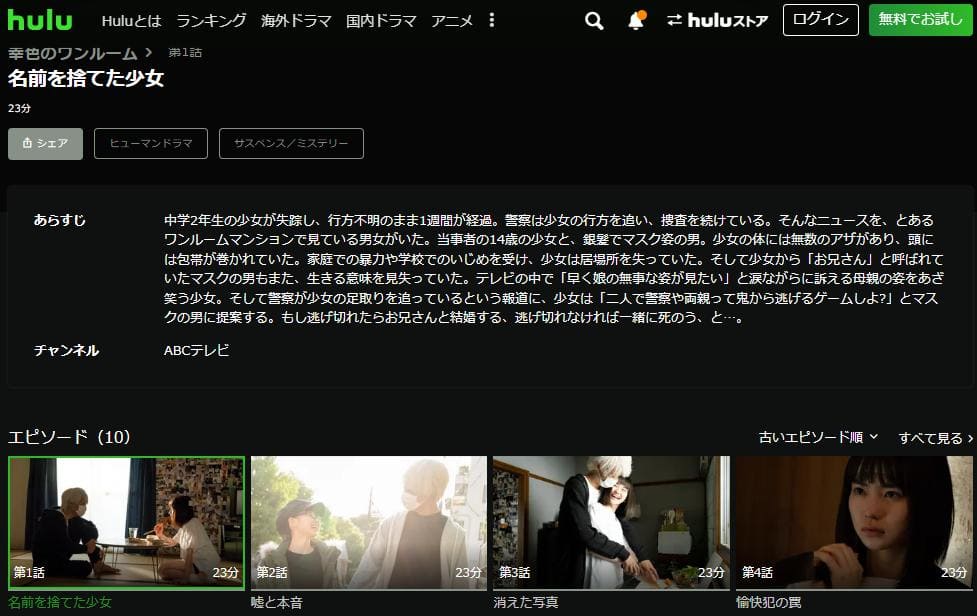Open the three-dot more menu
This screenshot has height=616, width=977.
pyautogui.click(x=492, y=21)
